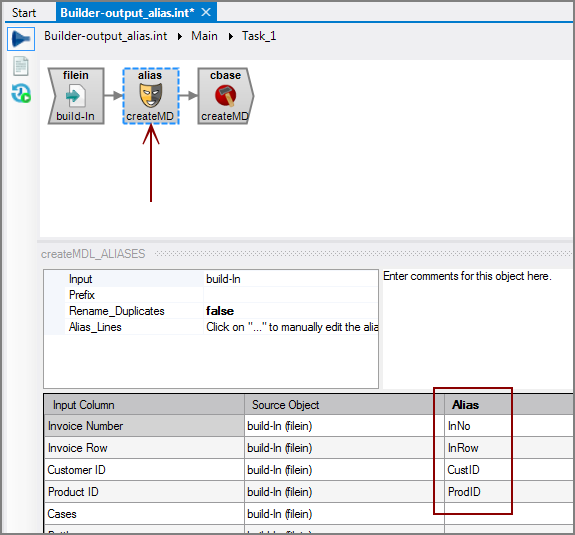Close the Builder-output_alias.int tab

tap(206, 12)
